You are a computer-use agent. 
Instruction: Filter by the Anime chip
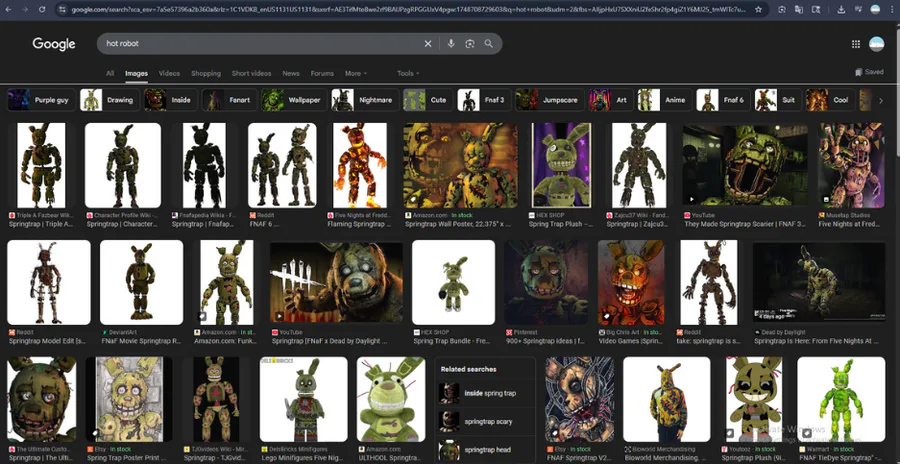pos(664,100)
